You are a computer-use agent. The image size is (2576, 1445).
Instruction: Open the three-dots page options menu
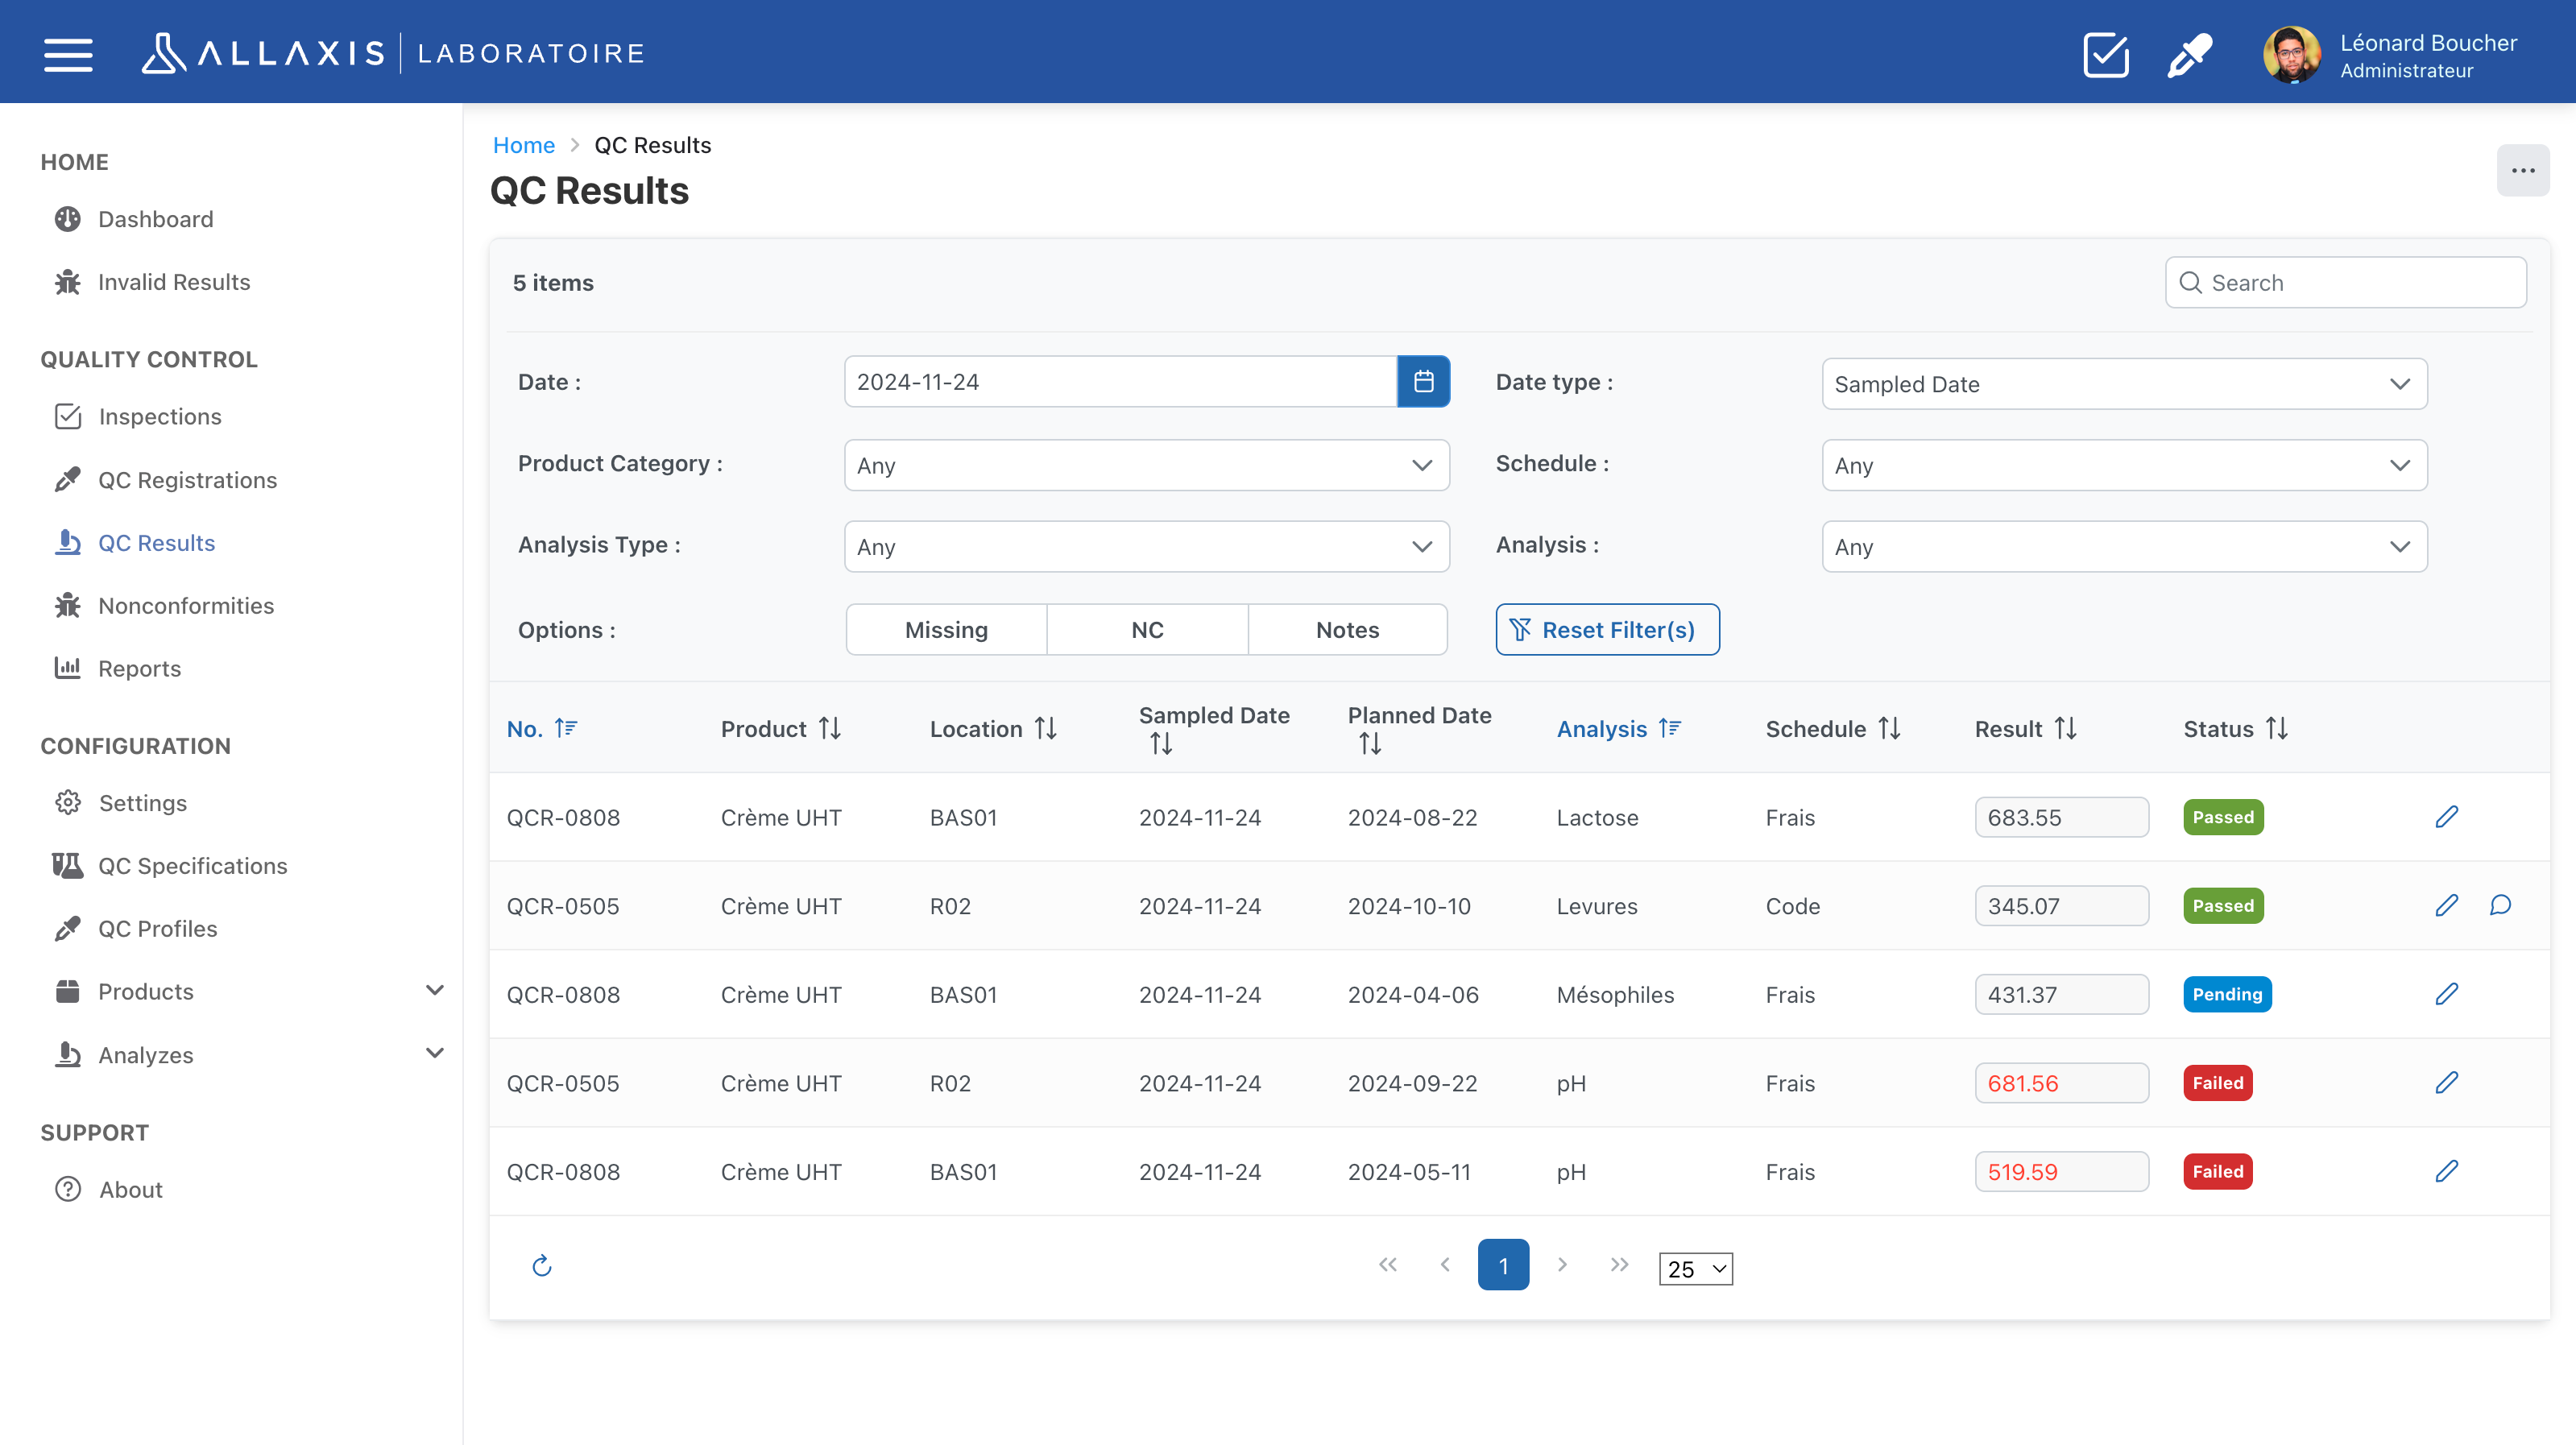(2522, 170)
